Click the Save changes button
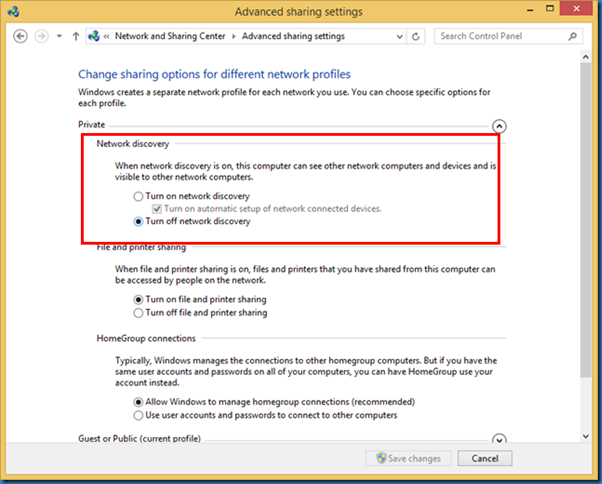 pyautogui.click(x=408, y=458)
